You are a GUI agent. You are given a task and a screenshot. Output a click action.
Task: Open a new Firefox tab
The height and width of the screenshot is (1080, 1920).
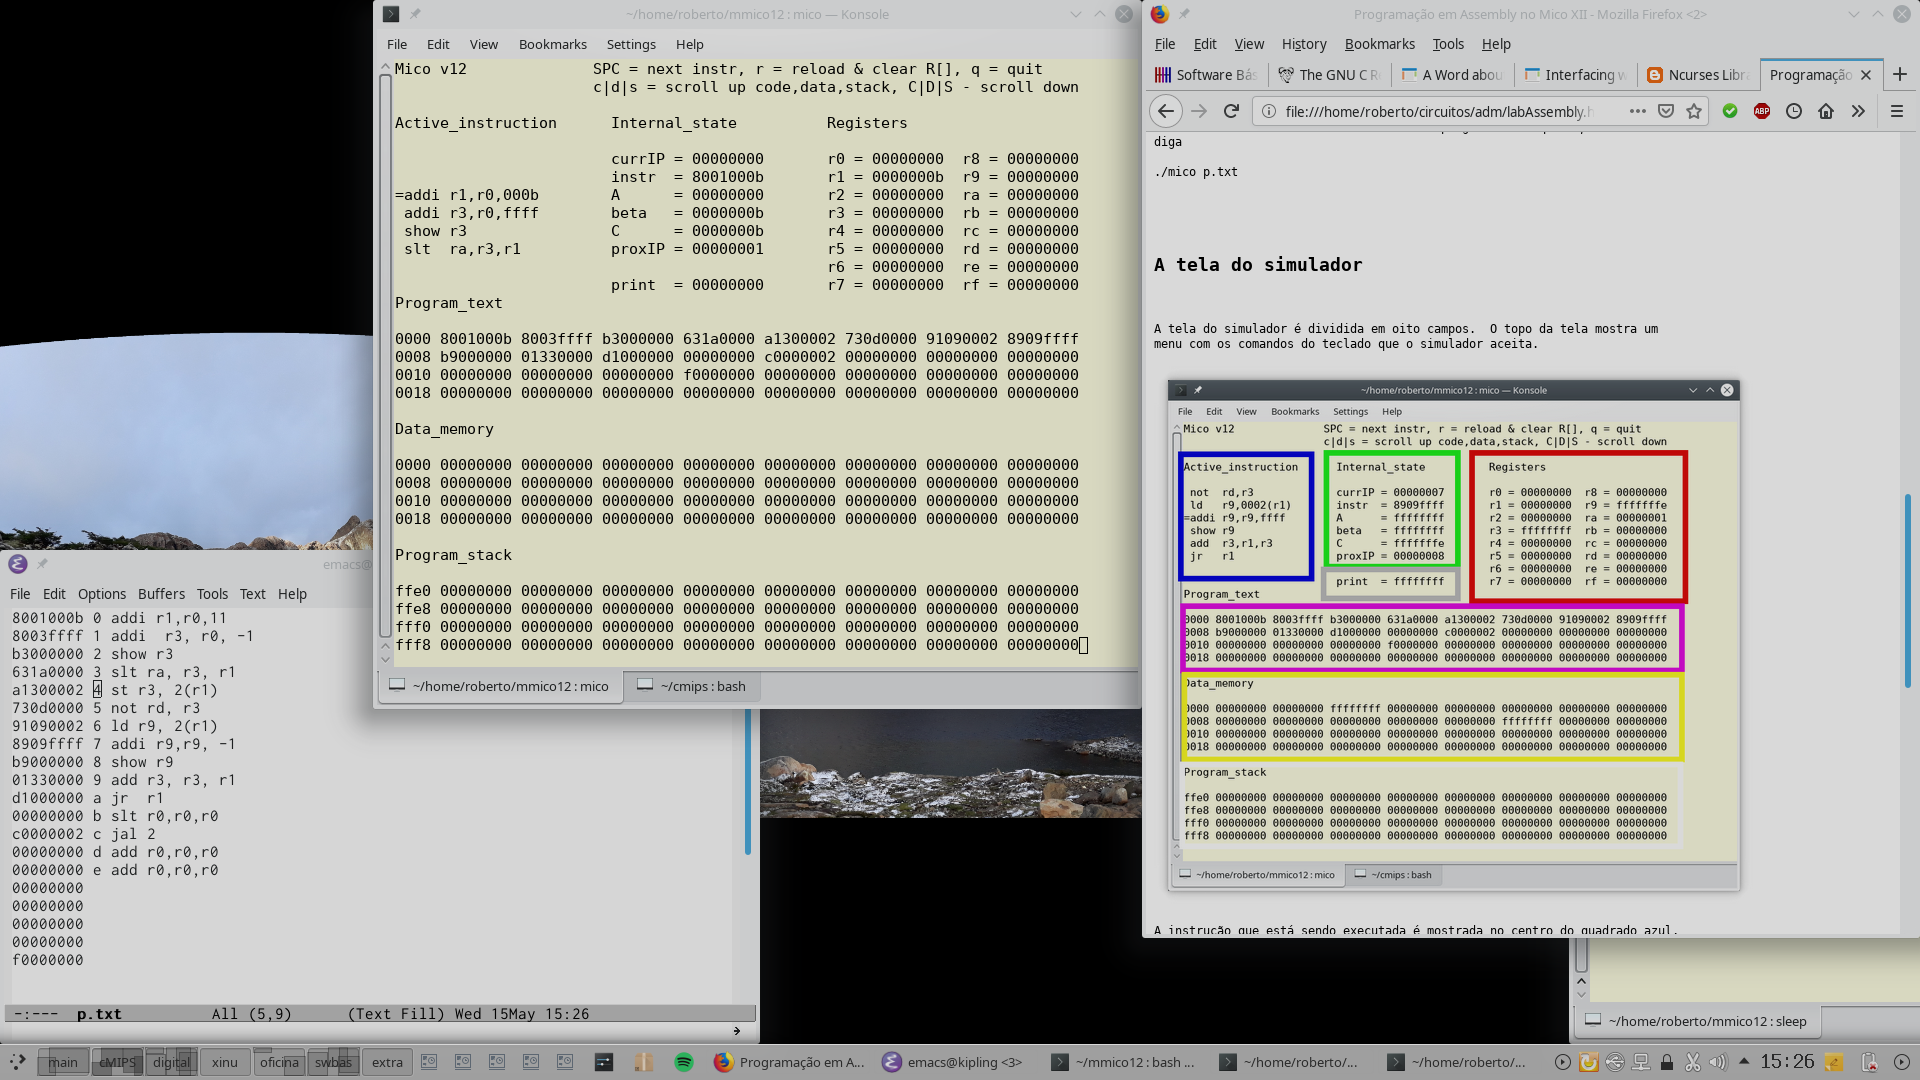click(x=1900, y=75)
